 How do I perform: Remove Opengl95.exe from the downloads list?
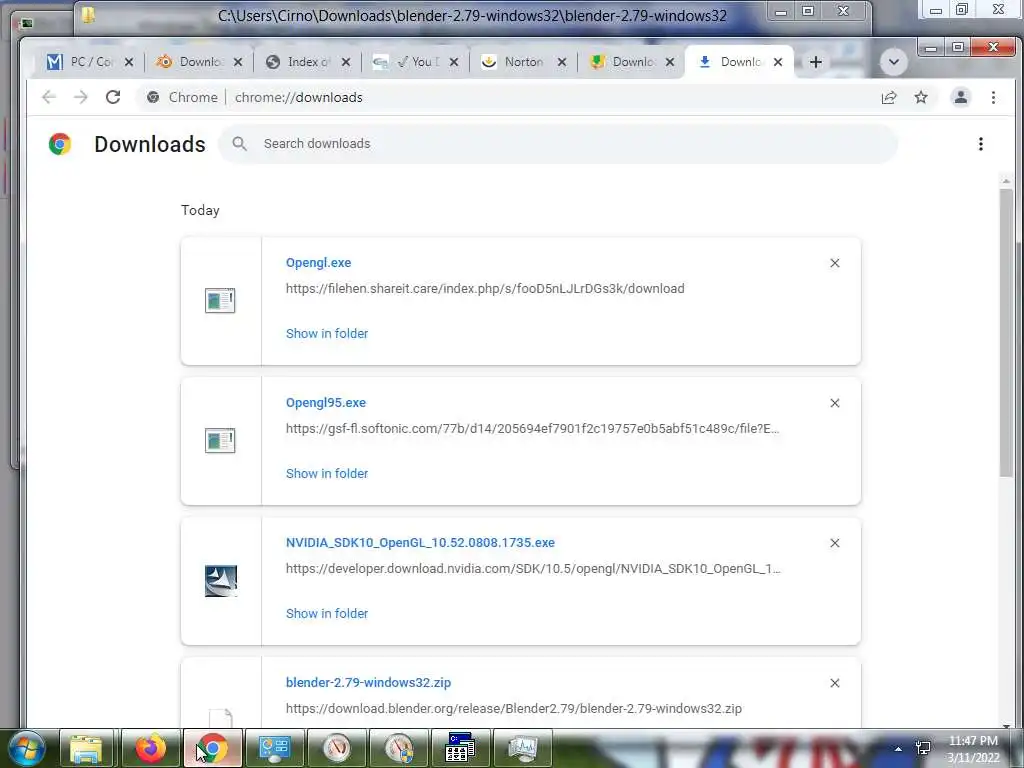pyautogui.click(x=835, y=403)
